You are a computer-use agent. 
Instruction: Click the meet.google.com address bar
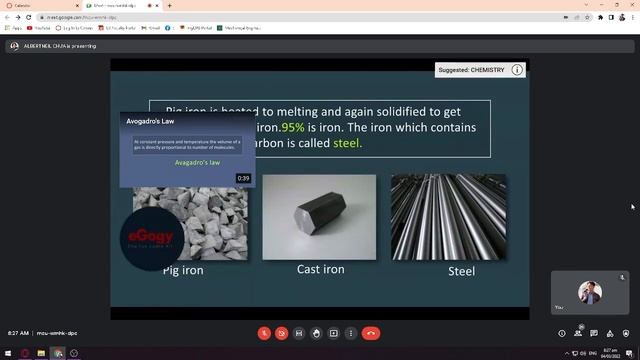coord(314,18)
